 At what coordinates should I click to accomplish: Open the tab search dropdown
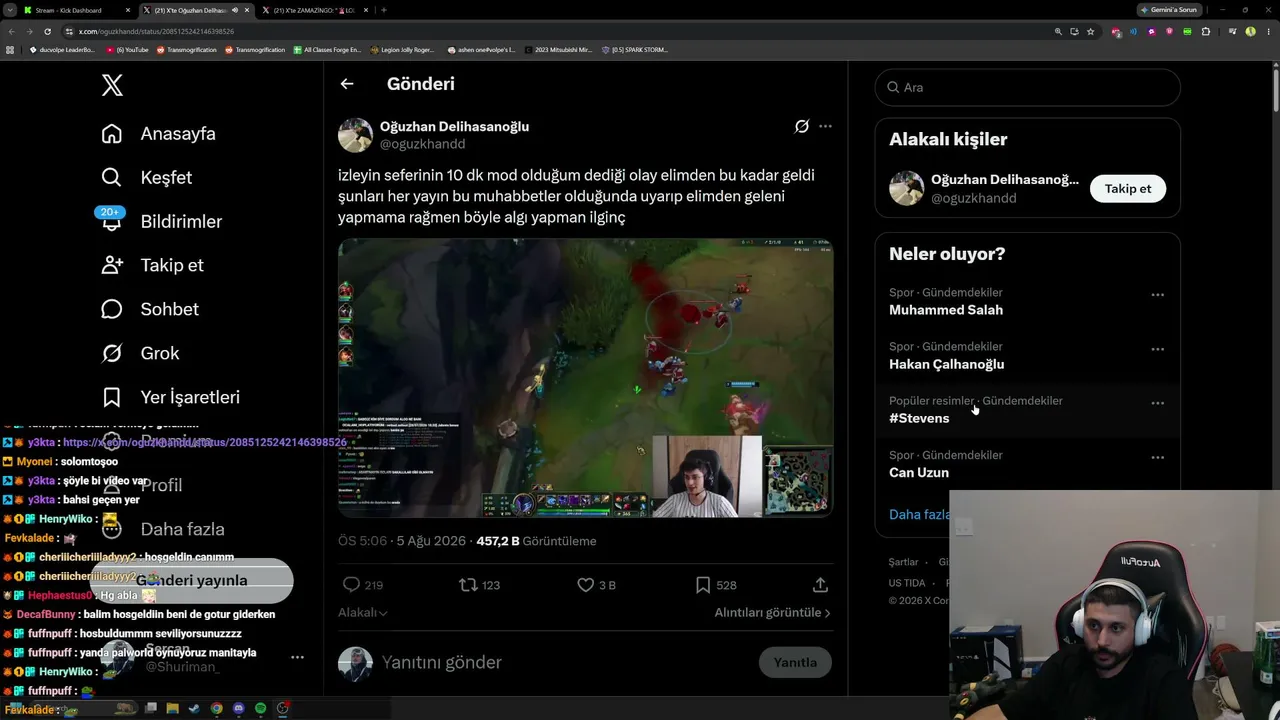click(9, 10)
